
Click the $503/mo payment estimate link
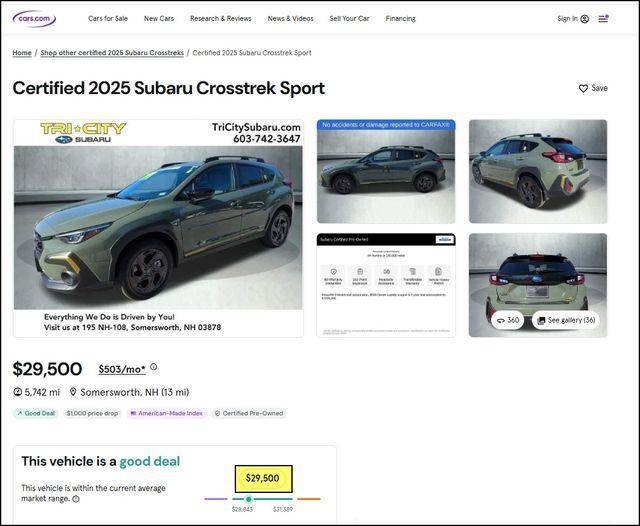point(122,369)
